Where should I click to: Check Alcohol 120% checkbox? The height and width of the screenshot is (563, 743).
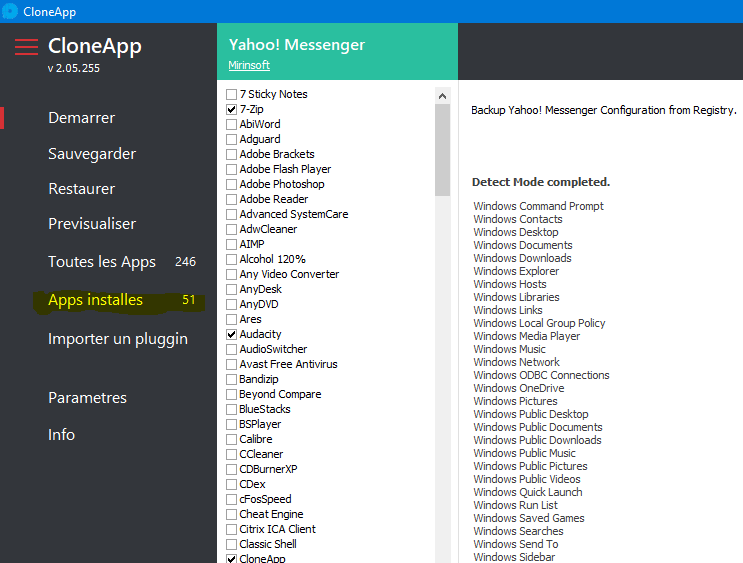231,259
